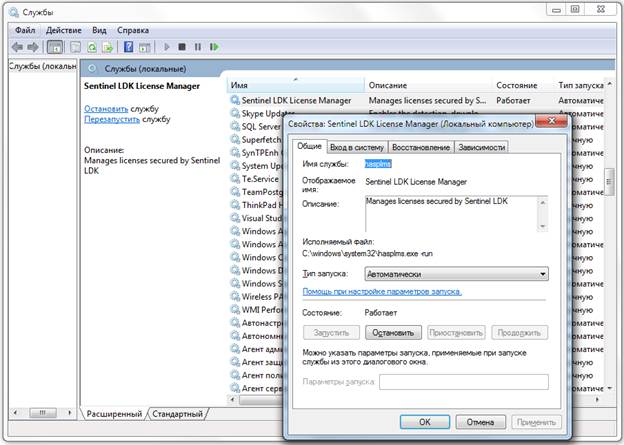Click the Остановить button in the dialog

point(393,332)
